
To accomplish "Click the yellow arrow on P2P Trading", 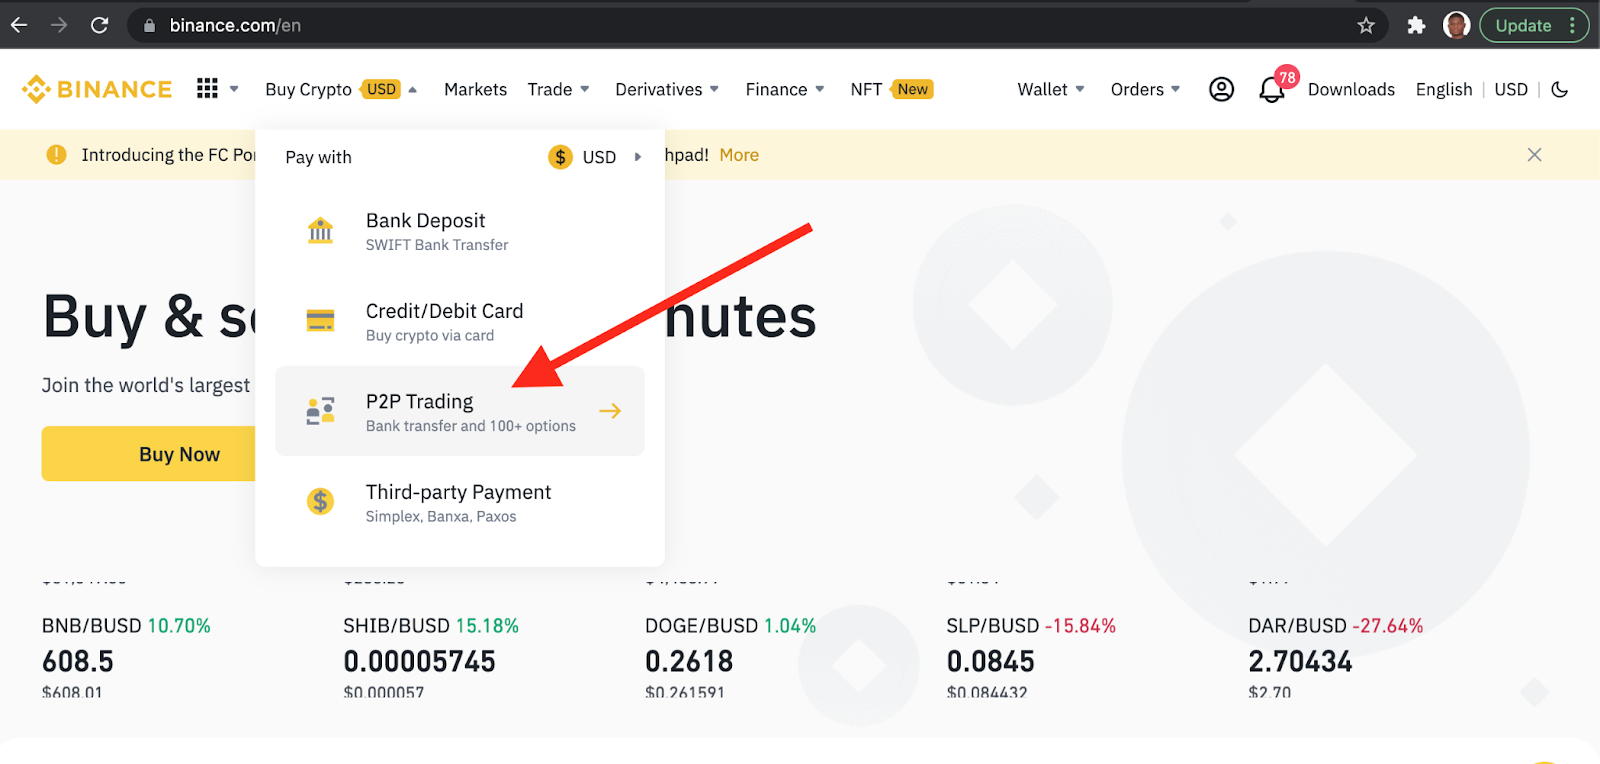I will click(610, 411).
